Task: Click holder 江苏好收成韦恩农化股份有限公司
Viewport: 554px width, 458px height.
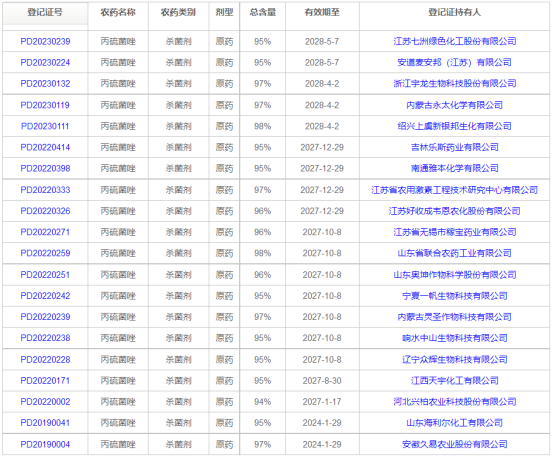Action: coord(455,211)
